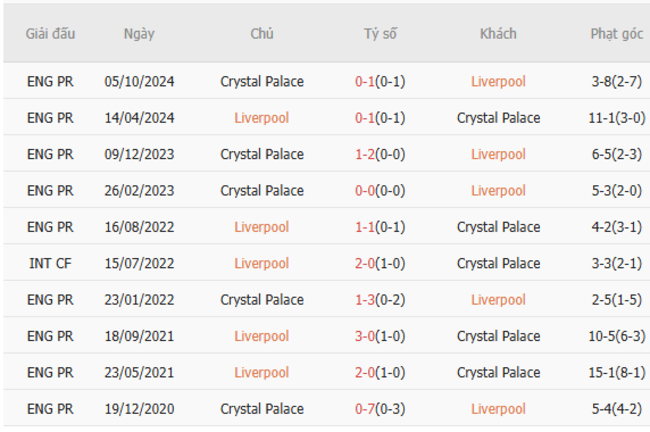This screenshot has height=432, width=650.
Task: Select the "Chủ" column header
Action: tap(262, 33)
